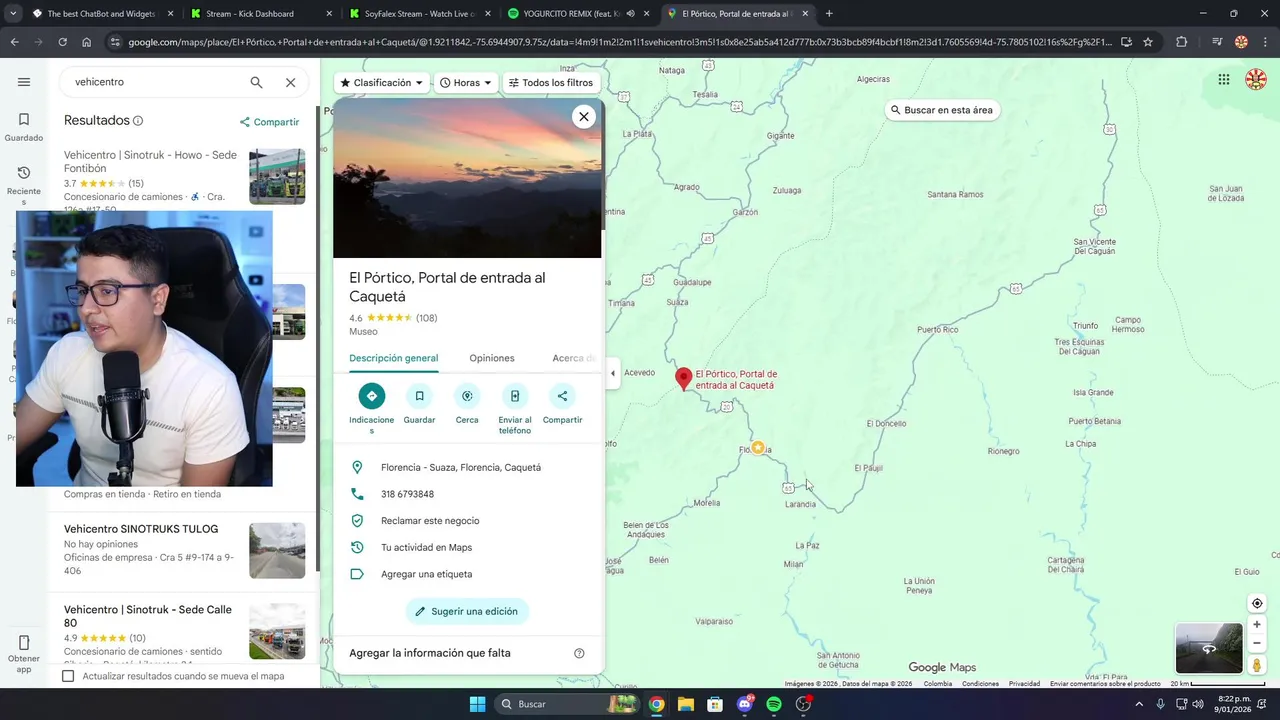This screenshot has height=720, width=1280.
Task: Click the Condiciones footer link
Action: tap(980, 684)
